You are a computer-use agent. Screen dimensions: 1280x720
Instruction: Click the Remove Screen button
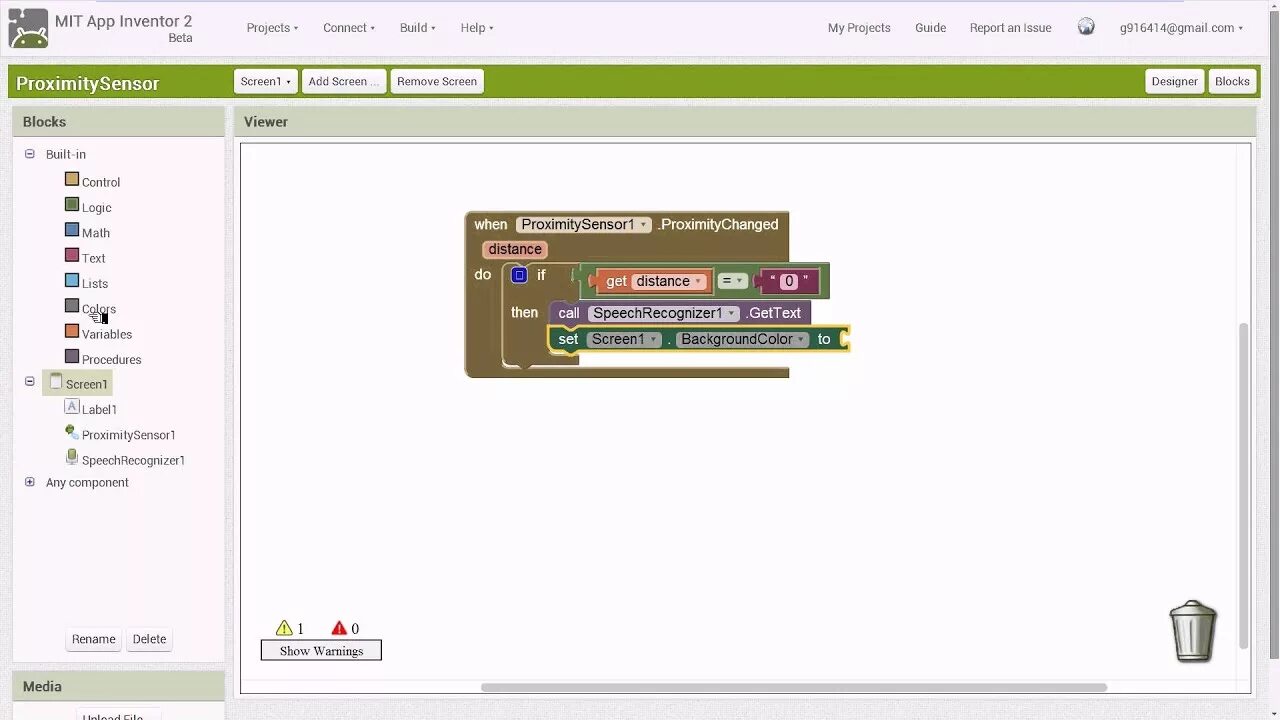437,81
